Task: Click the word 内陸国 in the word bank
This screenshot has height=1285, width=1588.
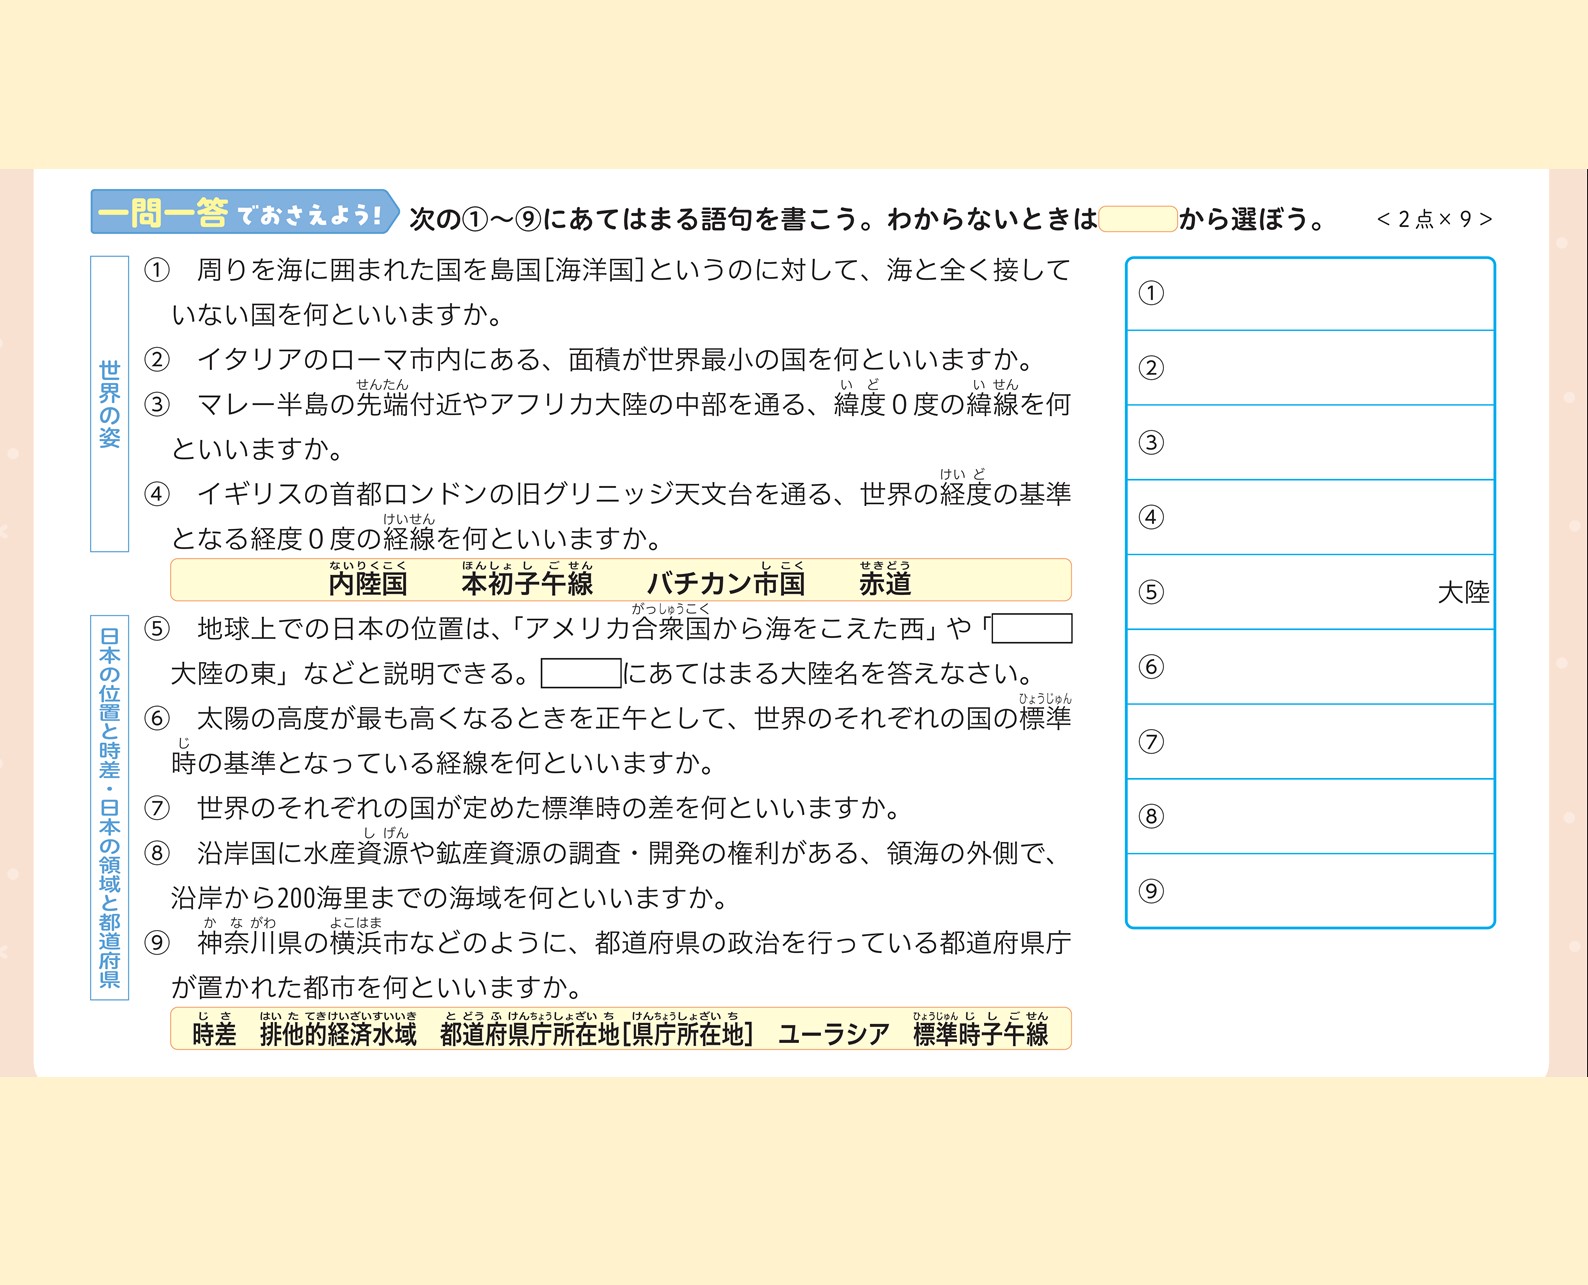Action: [367, 583]
